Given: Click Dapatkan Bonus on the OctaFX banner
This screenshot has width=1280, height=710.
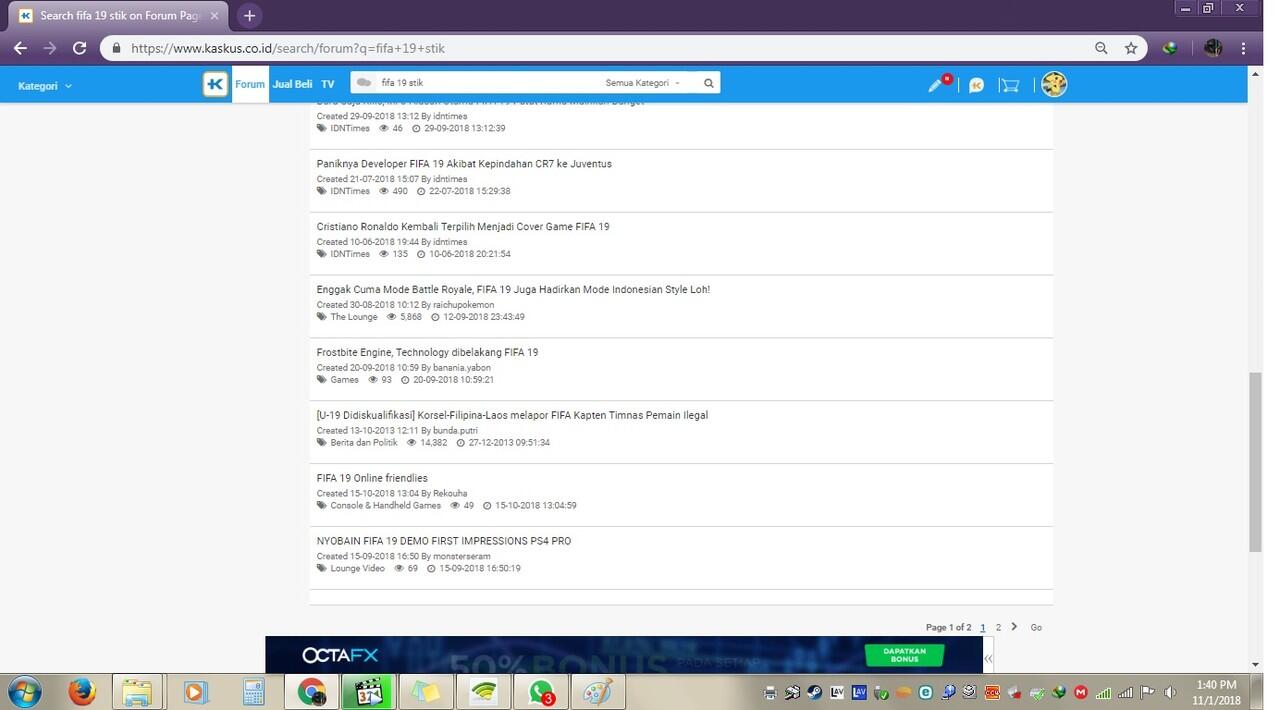Looking at the screenshot, I should pos(904,655).
